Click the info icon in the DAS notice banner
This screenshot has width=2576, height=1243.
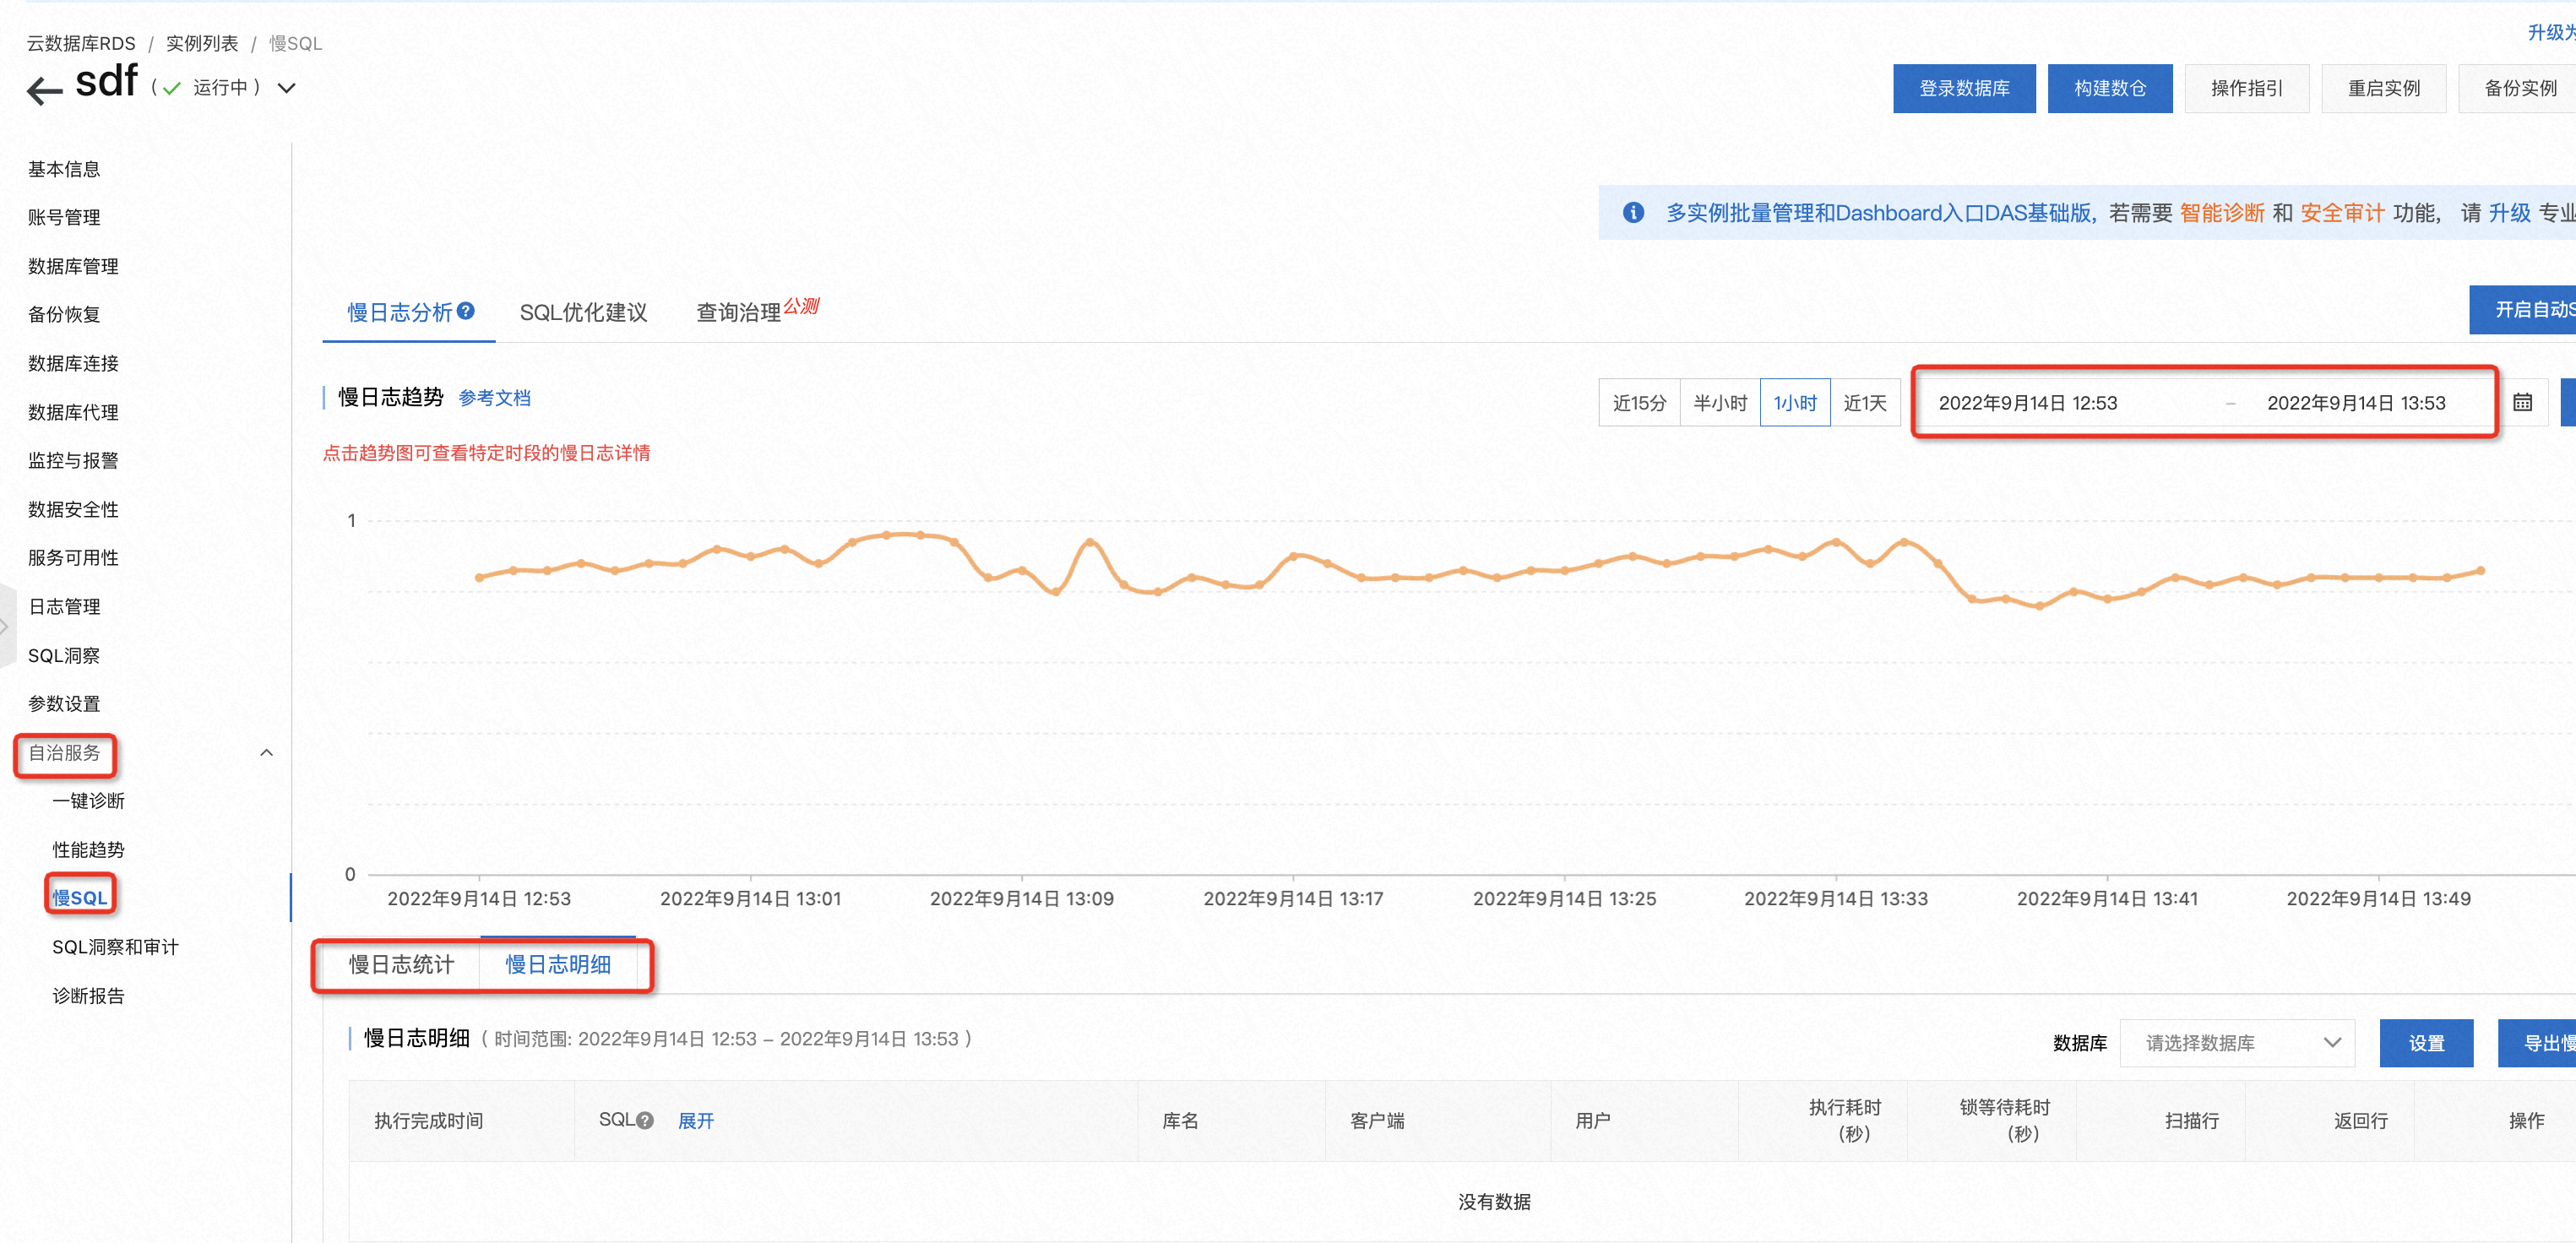tap(1634, 212)
